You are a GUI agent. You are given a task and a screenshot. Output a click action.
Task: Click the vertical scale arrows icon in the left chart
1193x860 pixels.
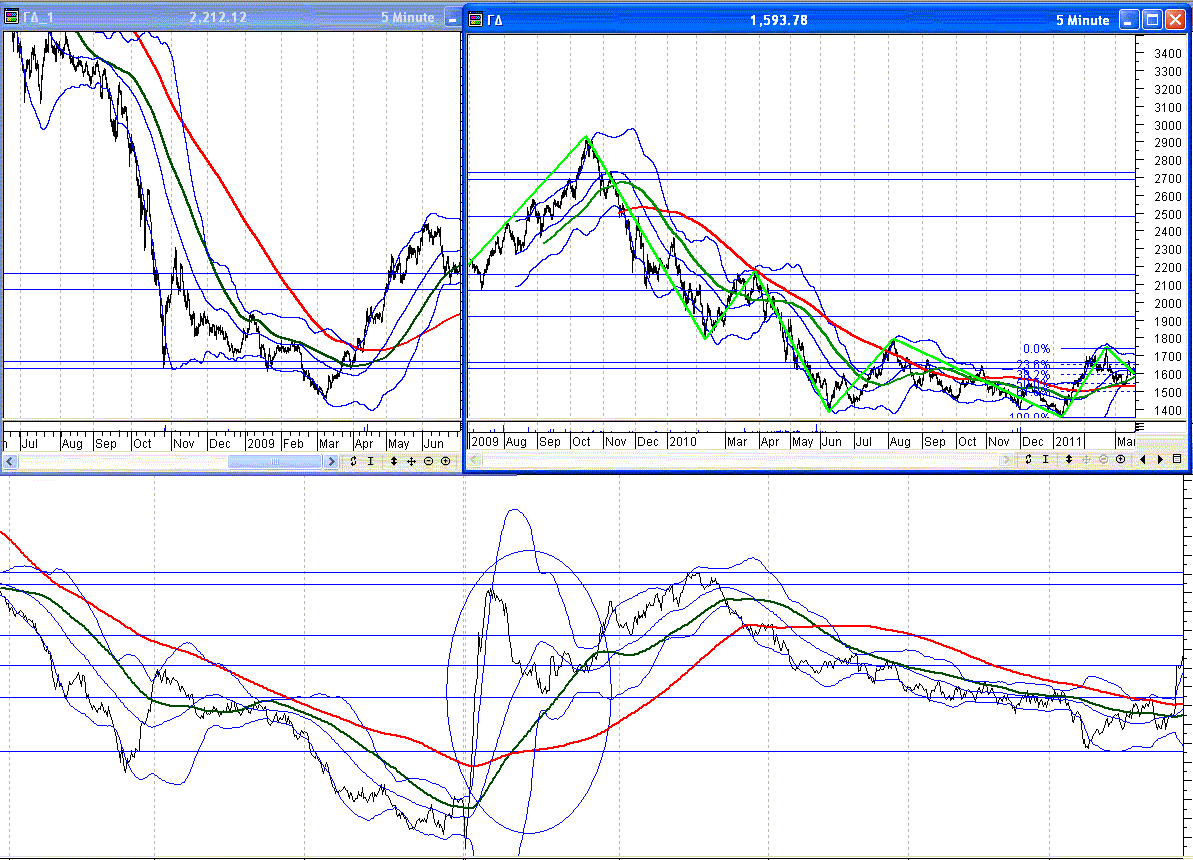coord(393,462)
